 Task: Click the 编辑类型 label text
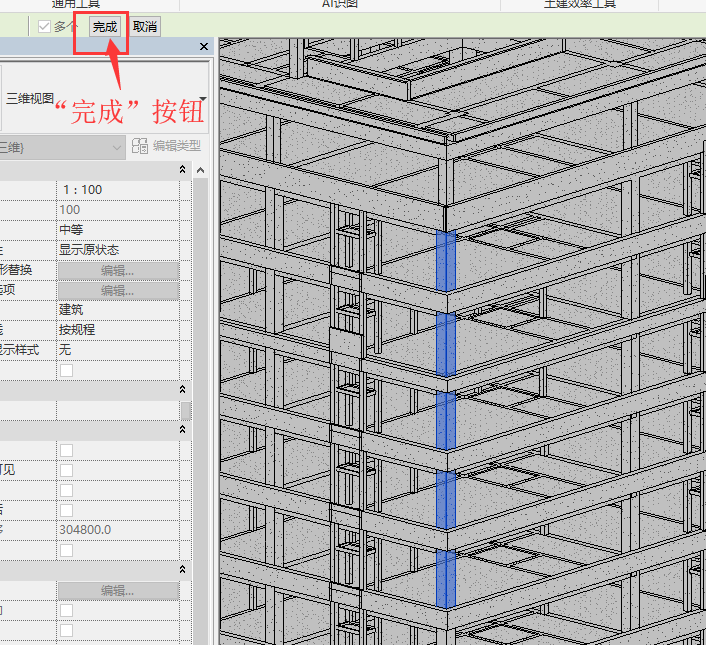[176, 146]
